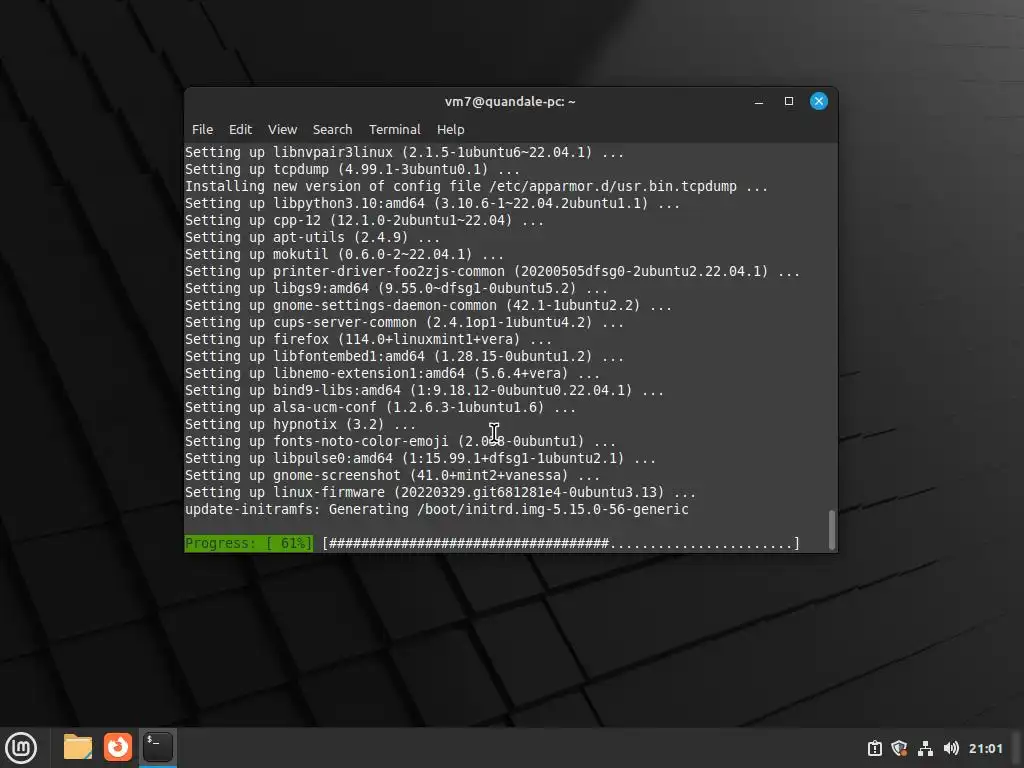Click the hash-mark progress bar
Screen dimensions: 1024x768
click(561, 543)
